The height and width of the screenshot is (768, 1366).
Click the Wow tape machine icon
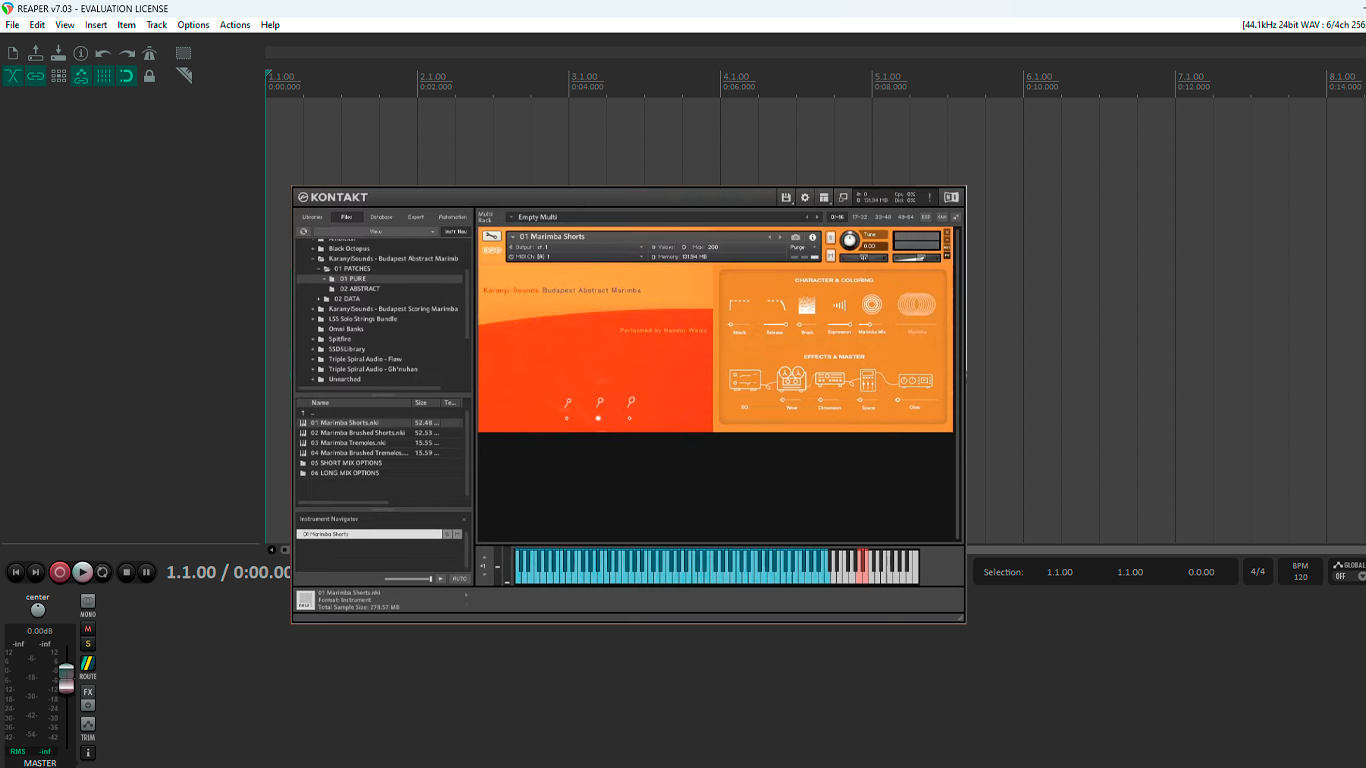pos(792,379)
